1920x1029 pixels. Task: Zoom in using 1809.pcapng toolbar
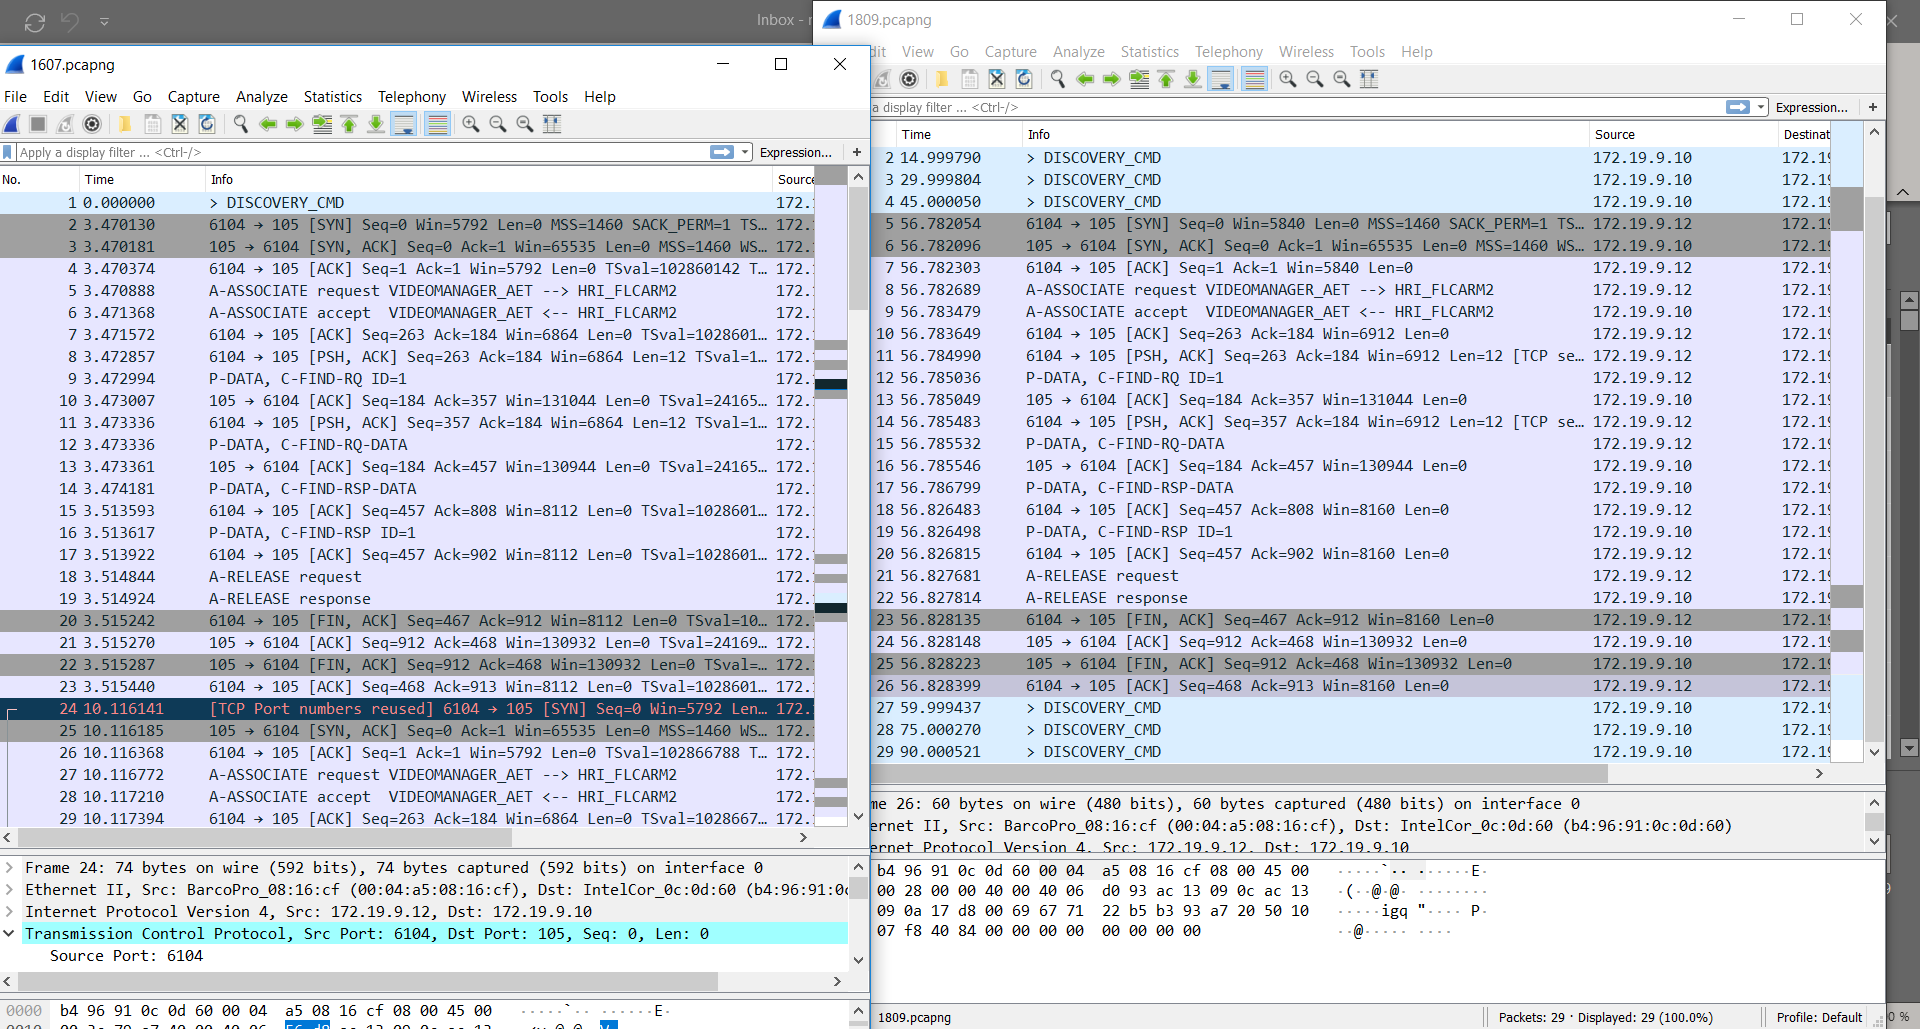(x=1287, y=79)
